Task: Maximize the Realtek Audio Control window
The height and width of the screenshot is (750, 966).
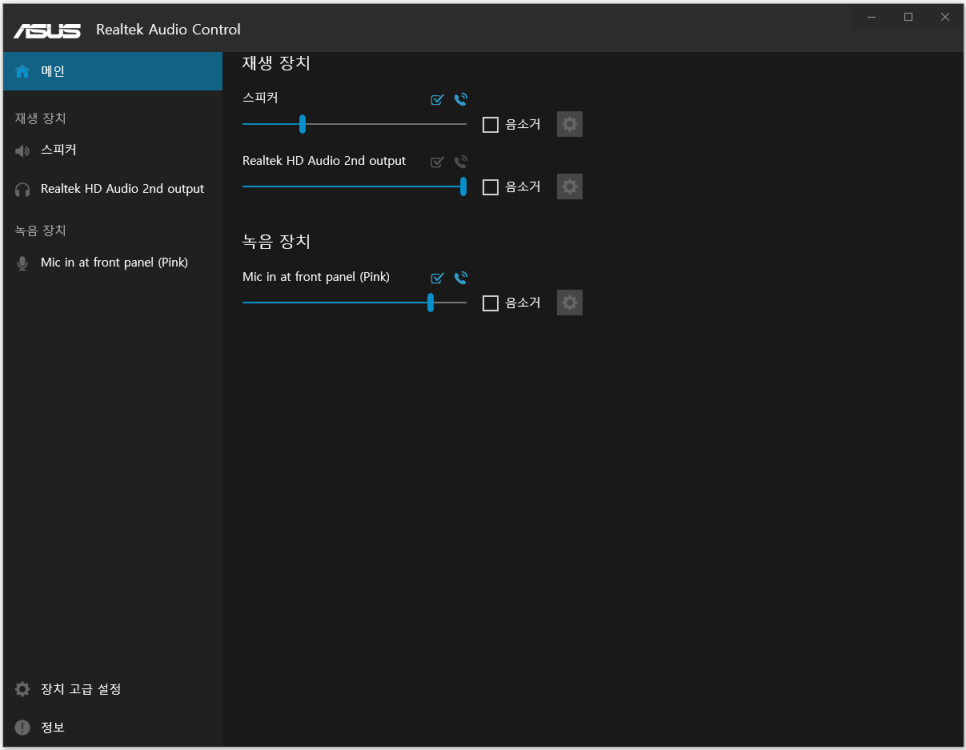Action: (908, 17)
